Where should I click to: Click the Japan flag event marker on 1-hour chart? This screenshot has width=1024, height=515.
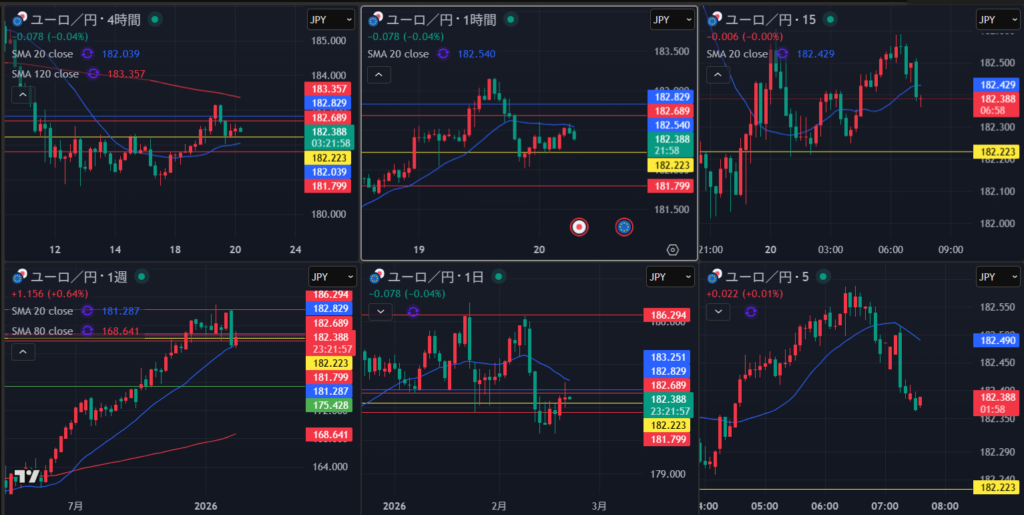[578, 227]
